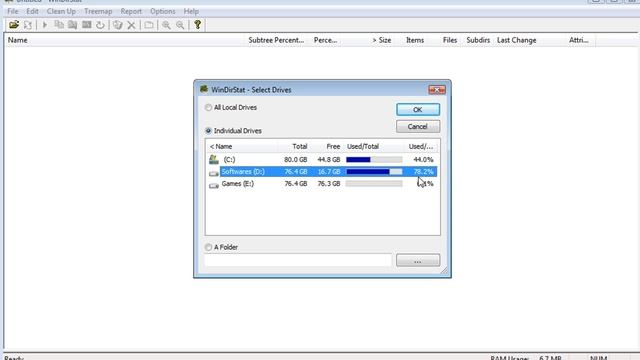Click the Games (E:) usage bar

374,184
